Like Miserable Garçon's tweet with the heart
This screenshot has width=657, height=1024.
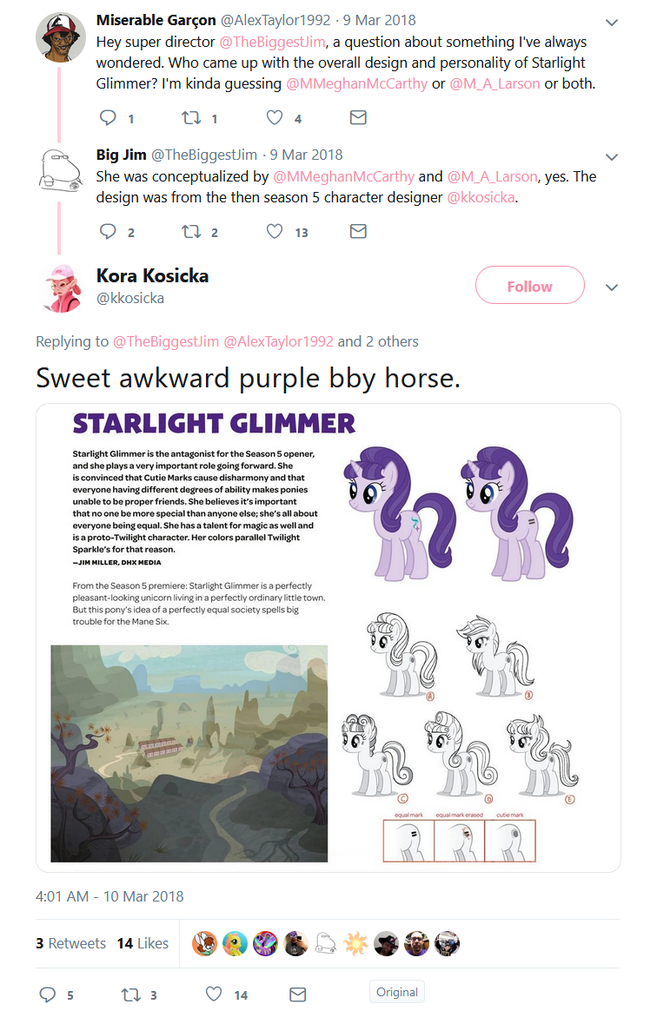point(273,118)
